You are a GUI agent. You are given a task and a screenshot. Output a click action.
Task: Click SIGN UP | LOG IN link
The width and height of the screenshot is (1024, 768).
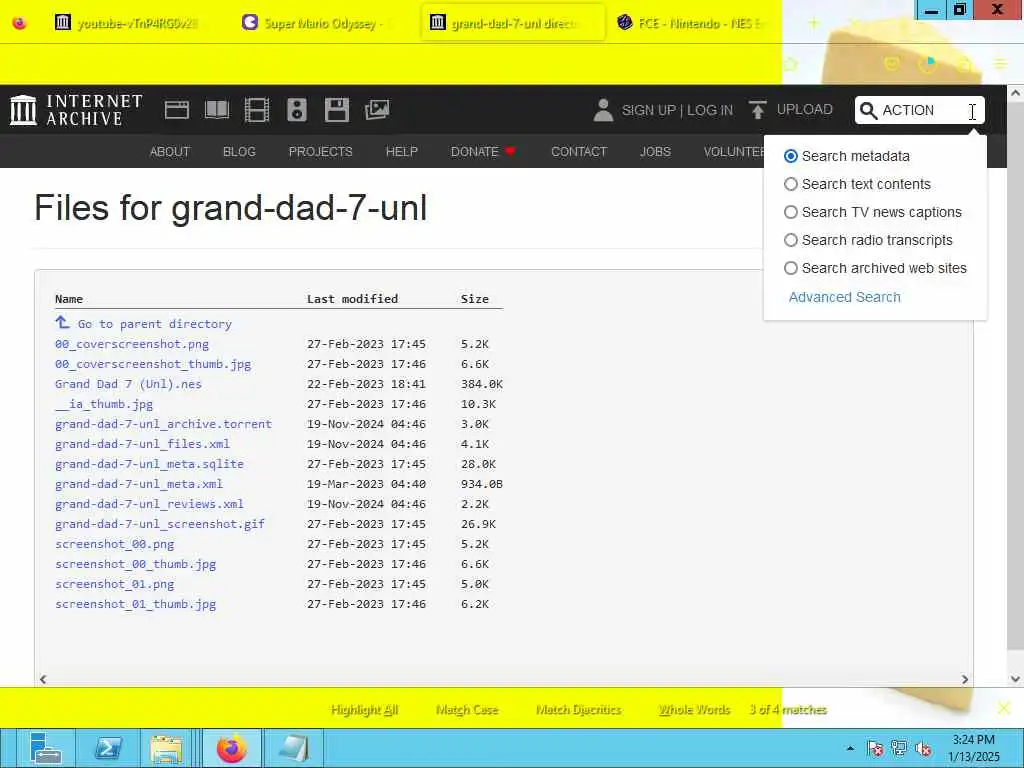pyautogui.click(x=677, y=110)
